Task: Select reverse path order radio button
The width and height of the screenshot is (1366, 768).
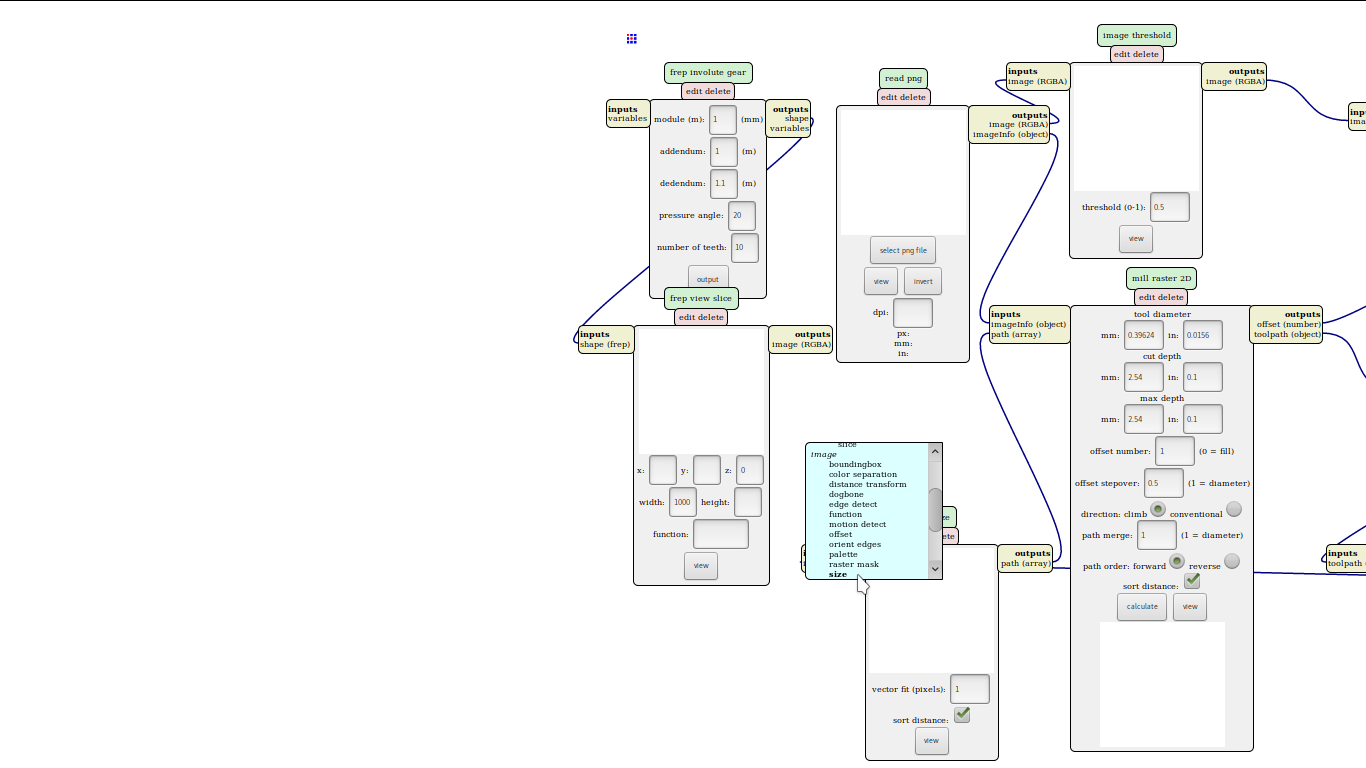Action: (x=1232, y=561)
